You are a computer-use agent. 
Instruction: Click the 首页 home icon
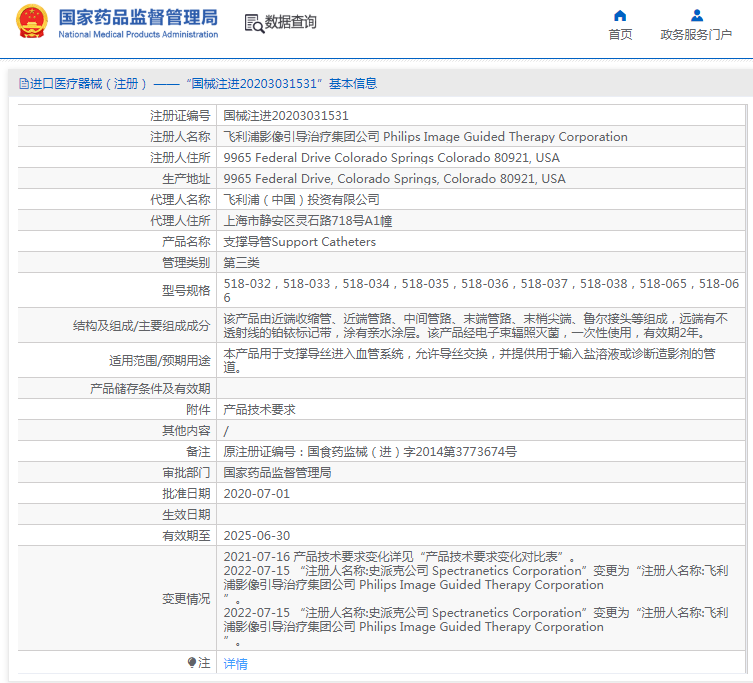pyautogui.click(x=620, y=16)
